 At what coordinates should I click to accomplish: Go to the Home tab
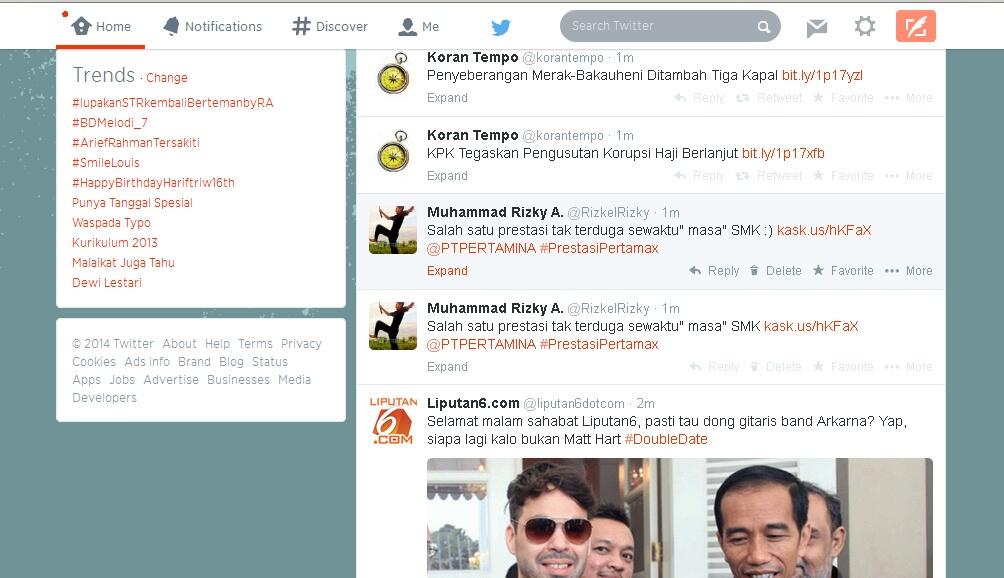pyautogui.click(x=101, y=26)
